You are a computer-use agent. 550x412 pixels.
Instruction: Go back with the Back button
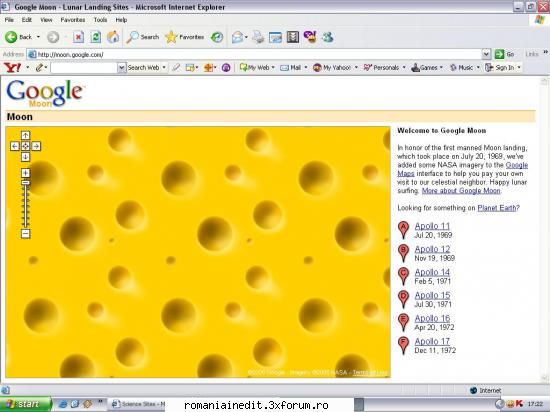[18, 37]
